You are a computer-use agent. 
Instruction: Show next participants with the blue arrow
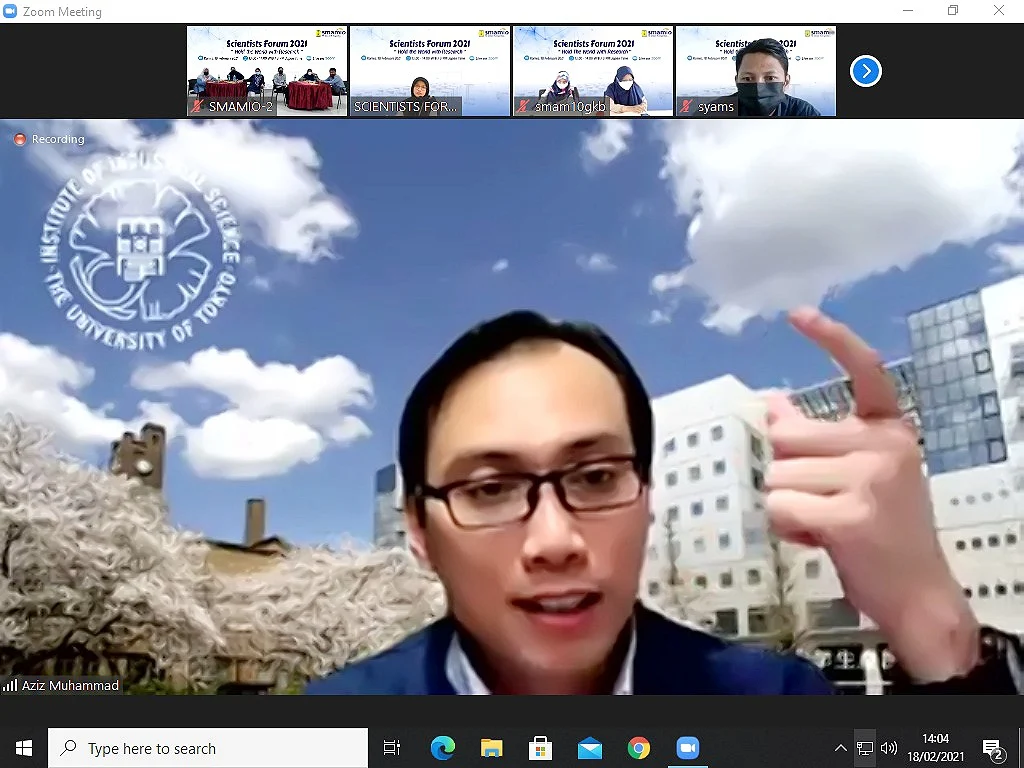click(866, 71)
